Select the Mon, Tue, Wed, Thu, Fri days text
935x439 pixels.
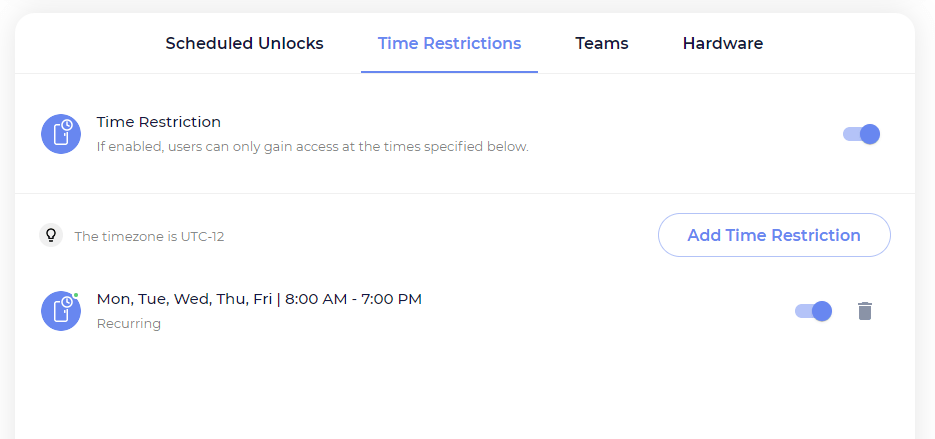[184, 299]
